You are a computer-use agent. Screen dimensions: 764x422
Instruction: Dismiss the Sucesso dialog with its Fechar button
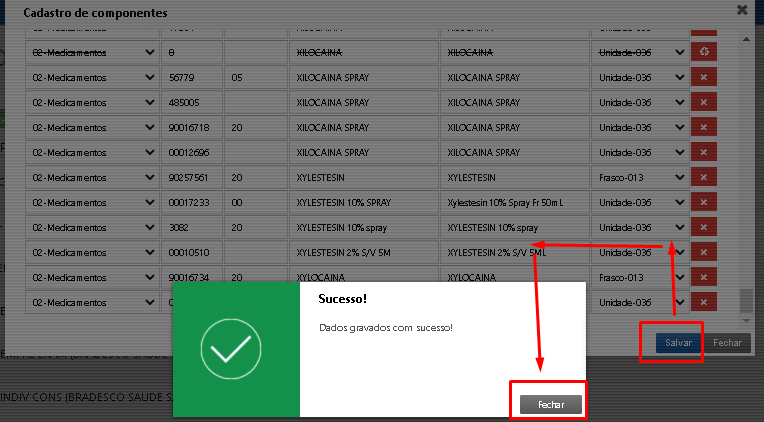click(551, 404)
